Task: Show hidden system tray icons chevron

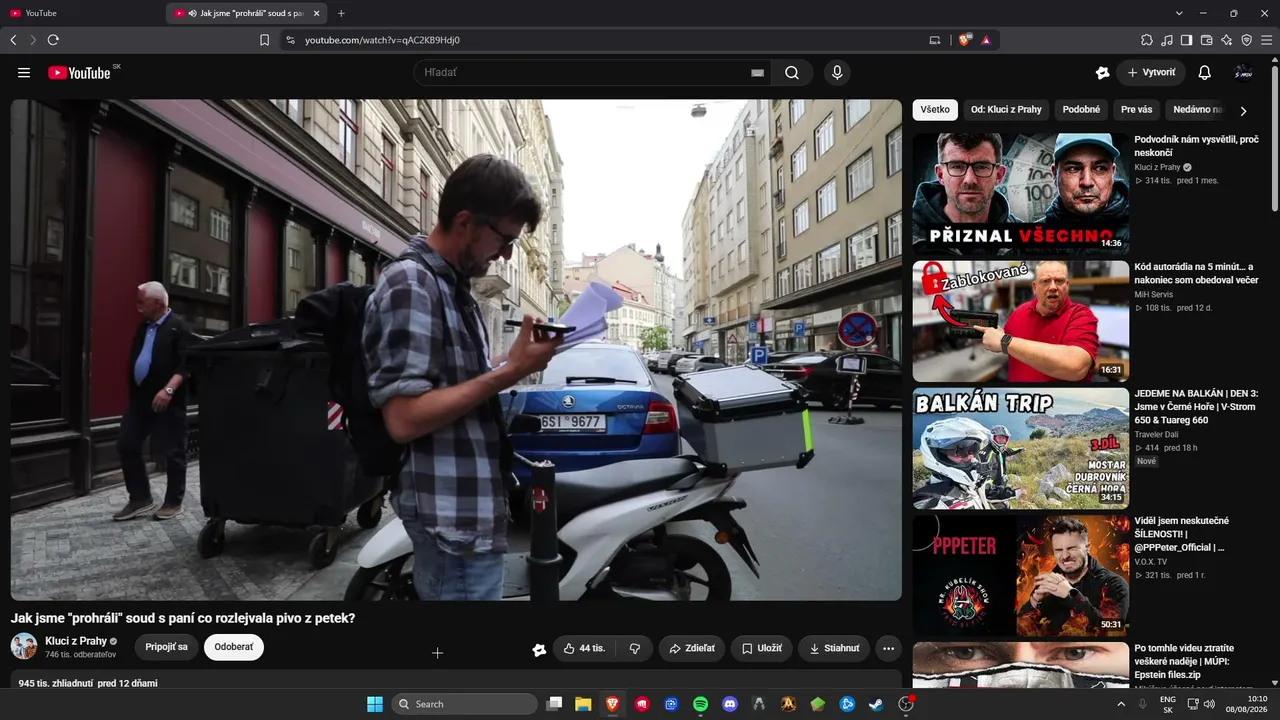Action: point(1121,704)
